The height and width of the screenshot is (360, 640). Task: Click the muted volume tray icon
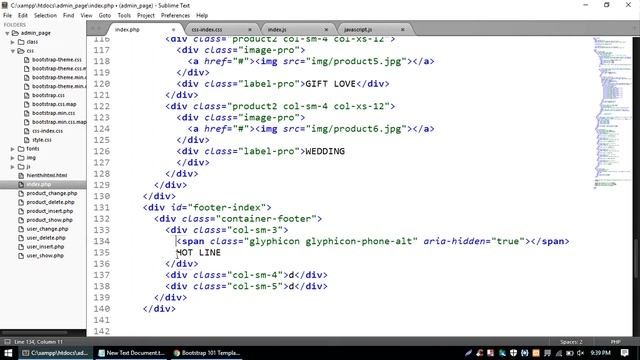pos(580,353)
